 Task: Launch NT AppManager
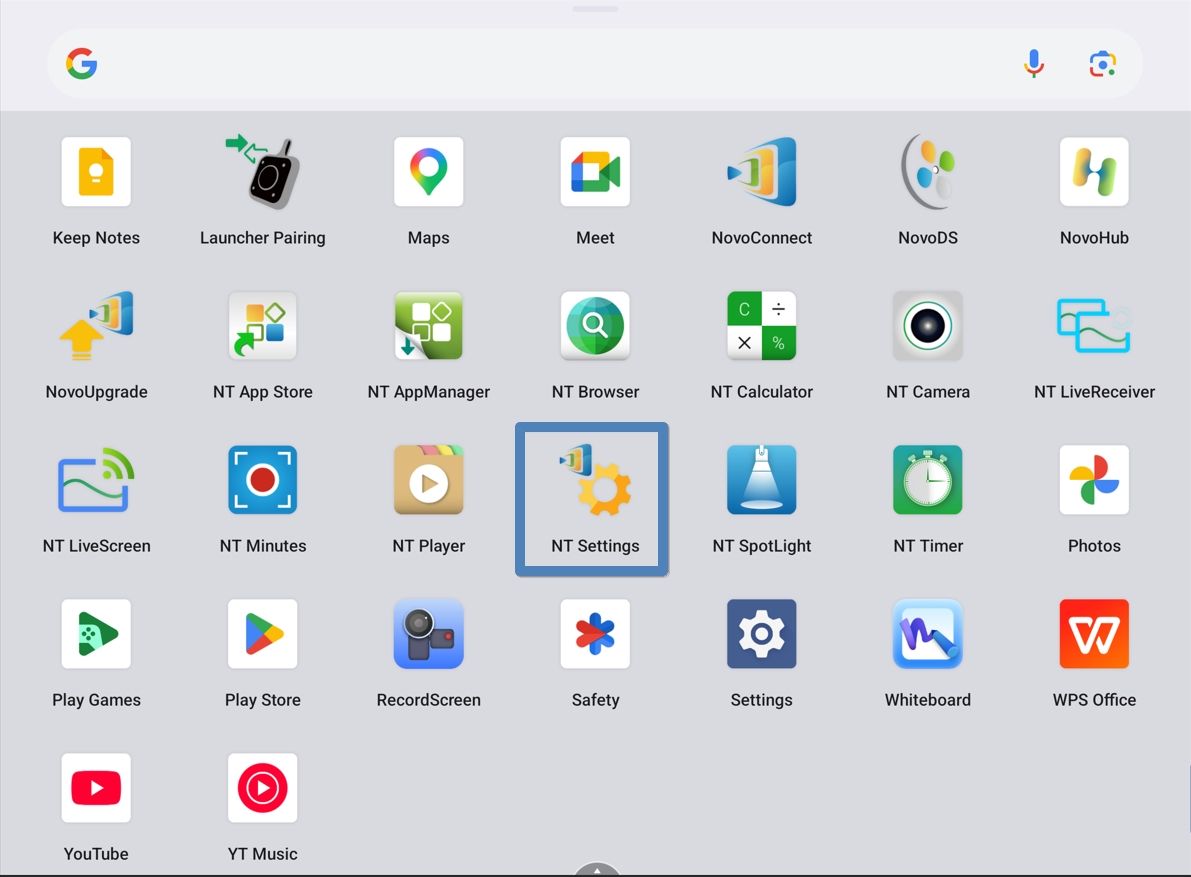pyautogui.click(x=428, y=327)
